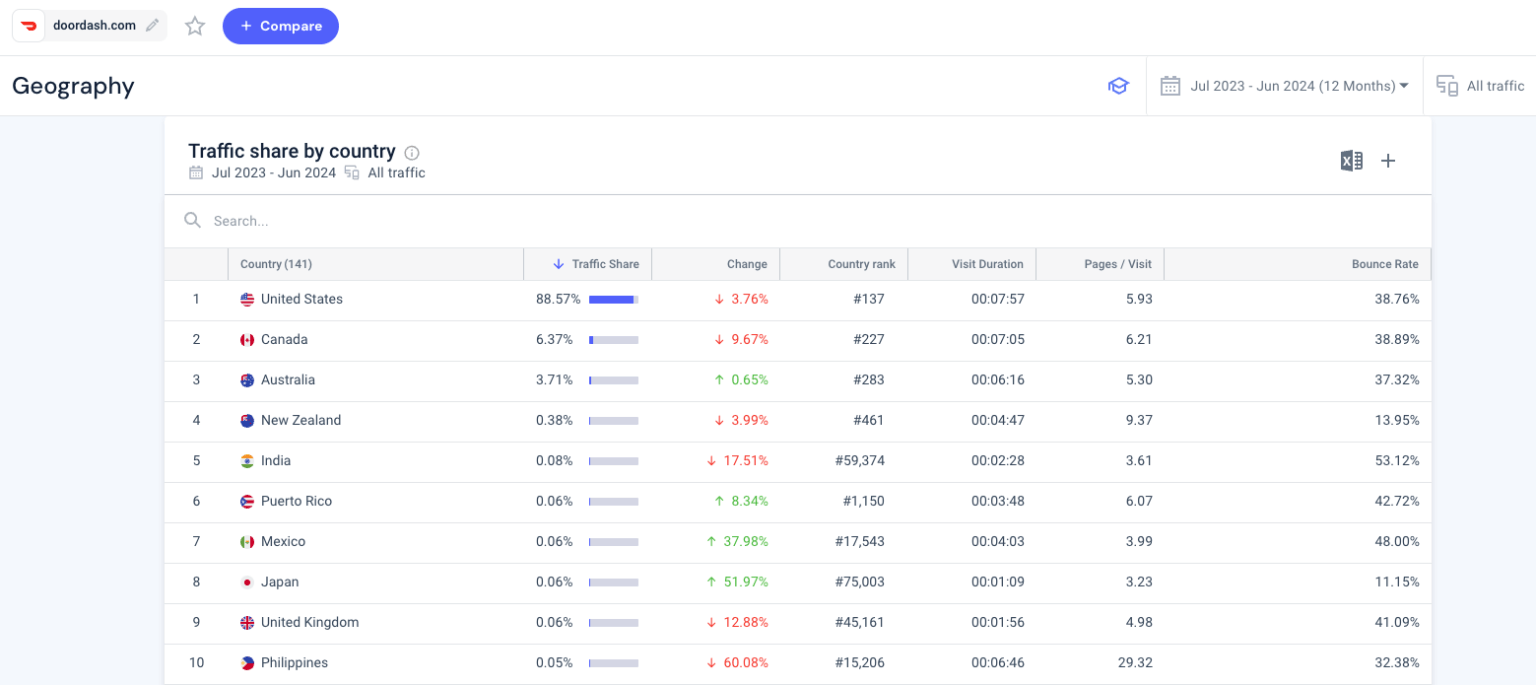Sort by the Bounce Rate column header
This screenshot has width=1536, height=685.
click(x=1385, y=264)
